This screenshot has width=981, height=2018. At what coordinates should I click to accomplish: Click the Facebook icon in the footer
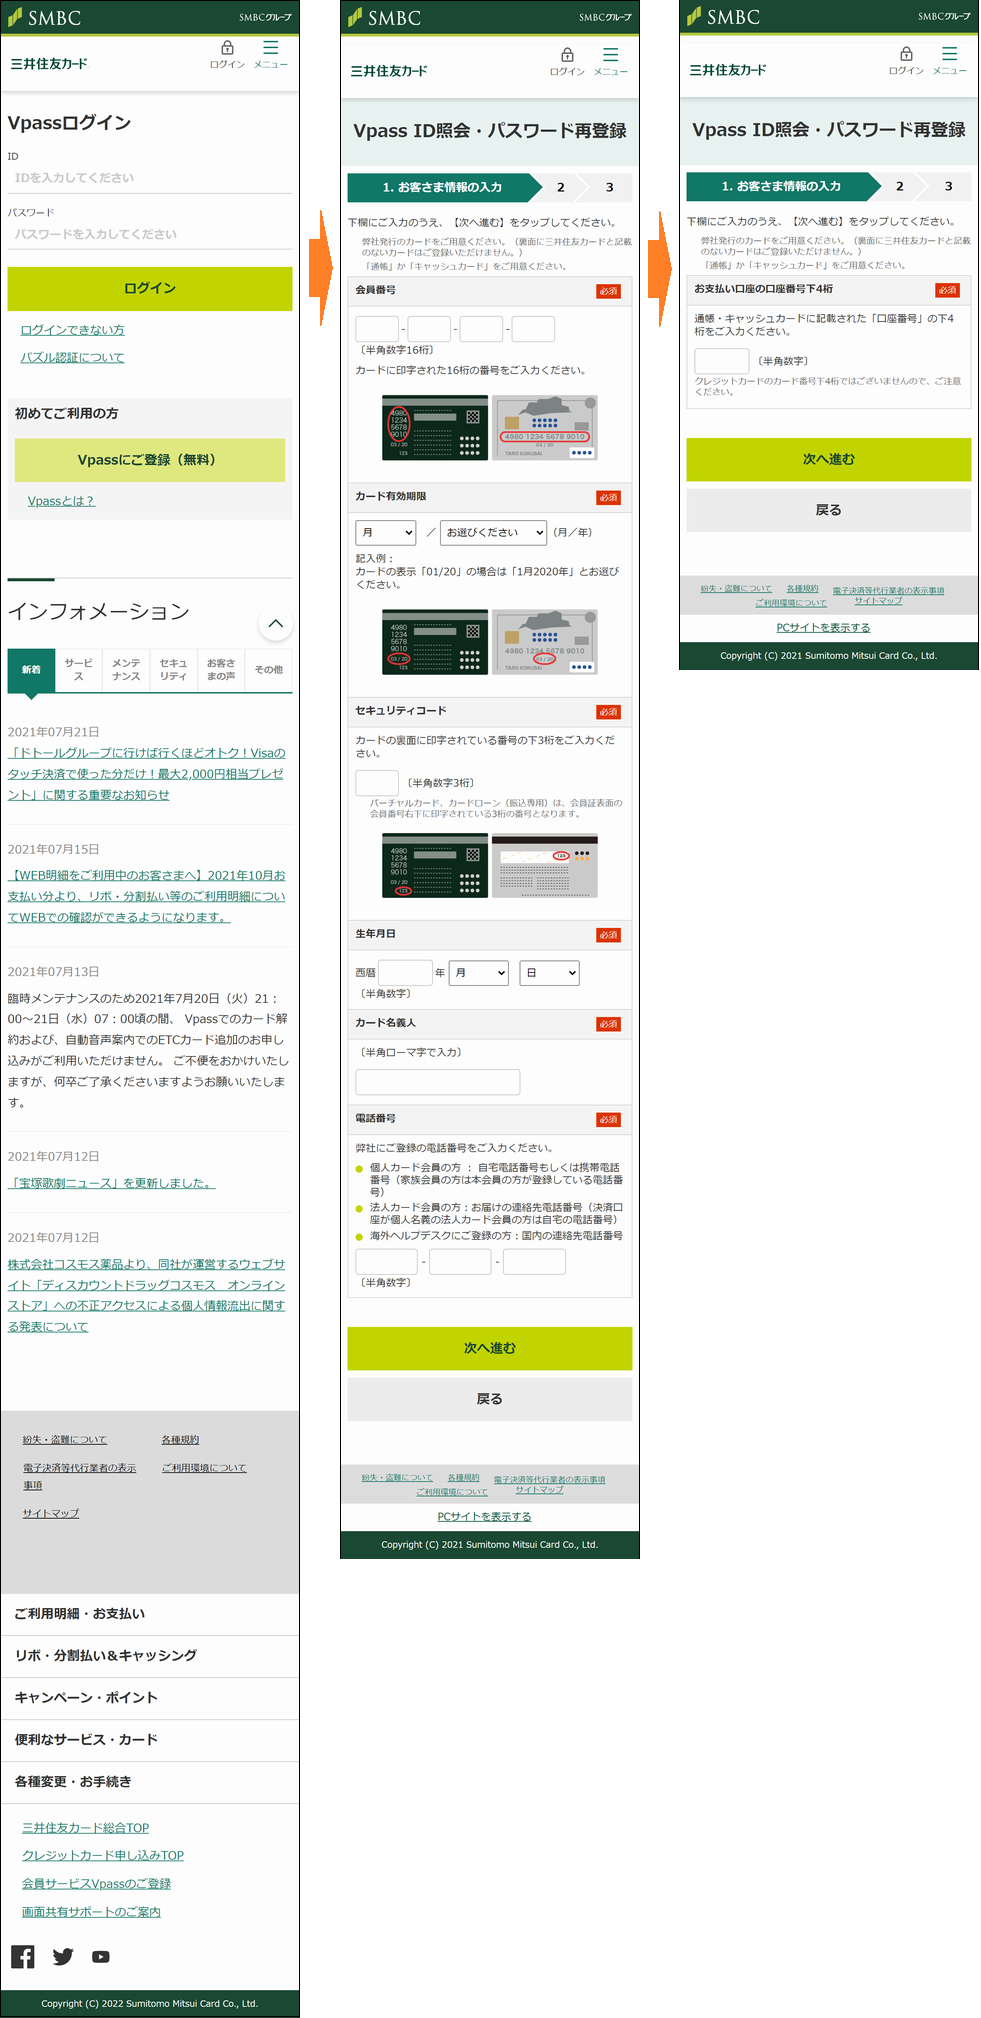[x=23, y=1957]
